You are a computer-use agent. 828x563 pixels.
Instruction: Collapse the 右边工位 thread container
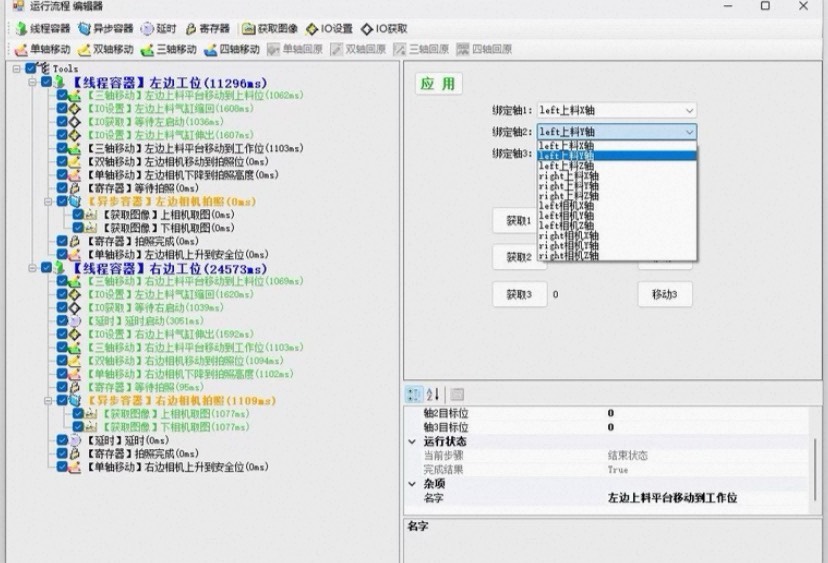tap(33, 268)
